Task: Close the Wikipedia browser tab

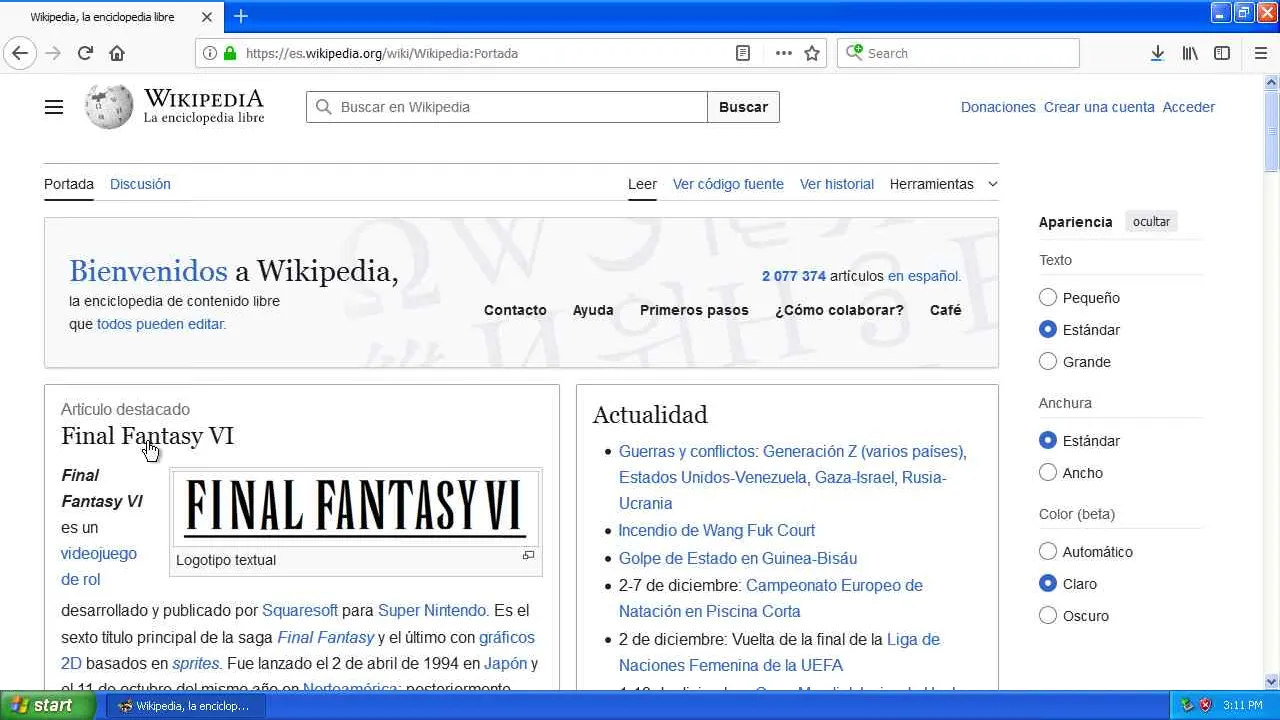Action: coord(207,17)
